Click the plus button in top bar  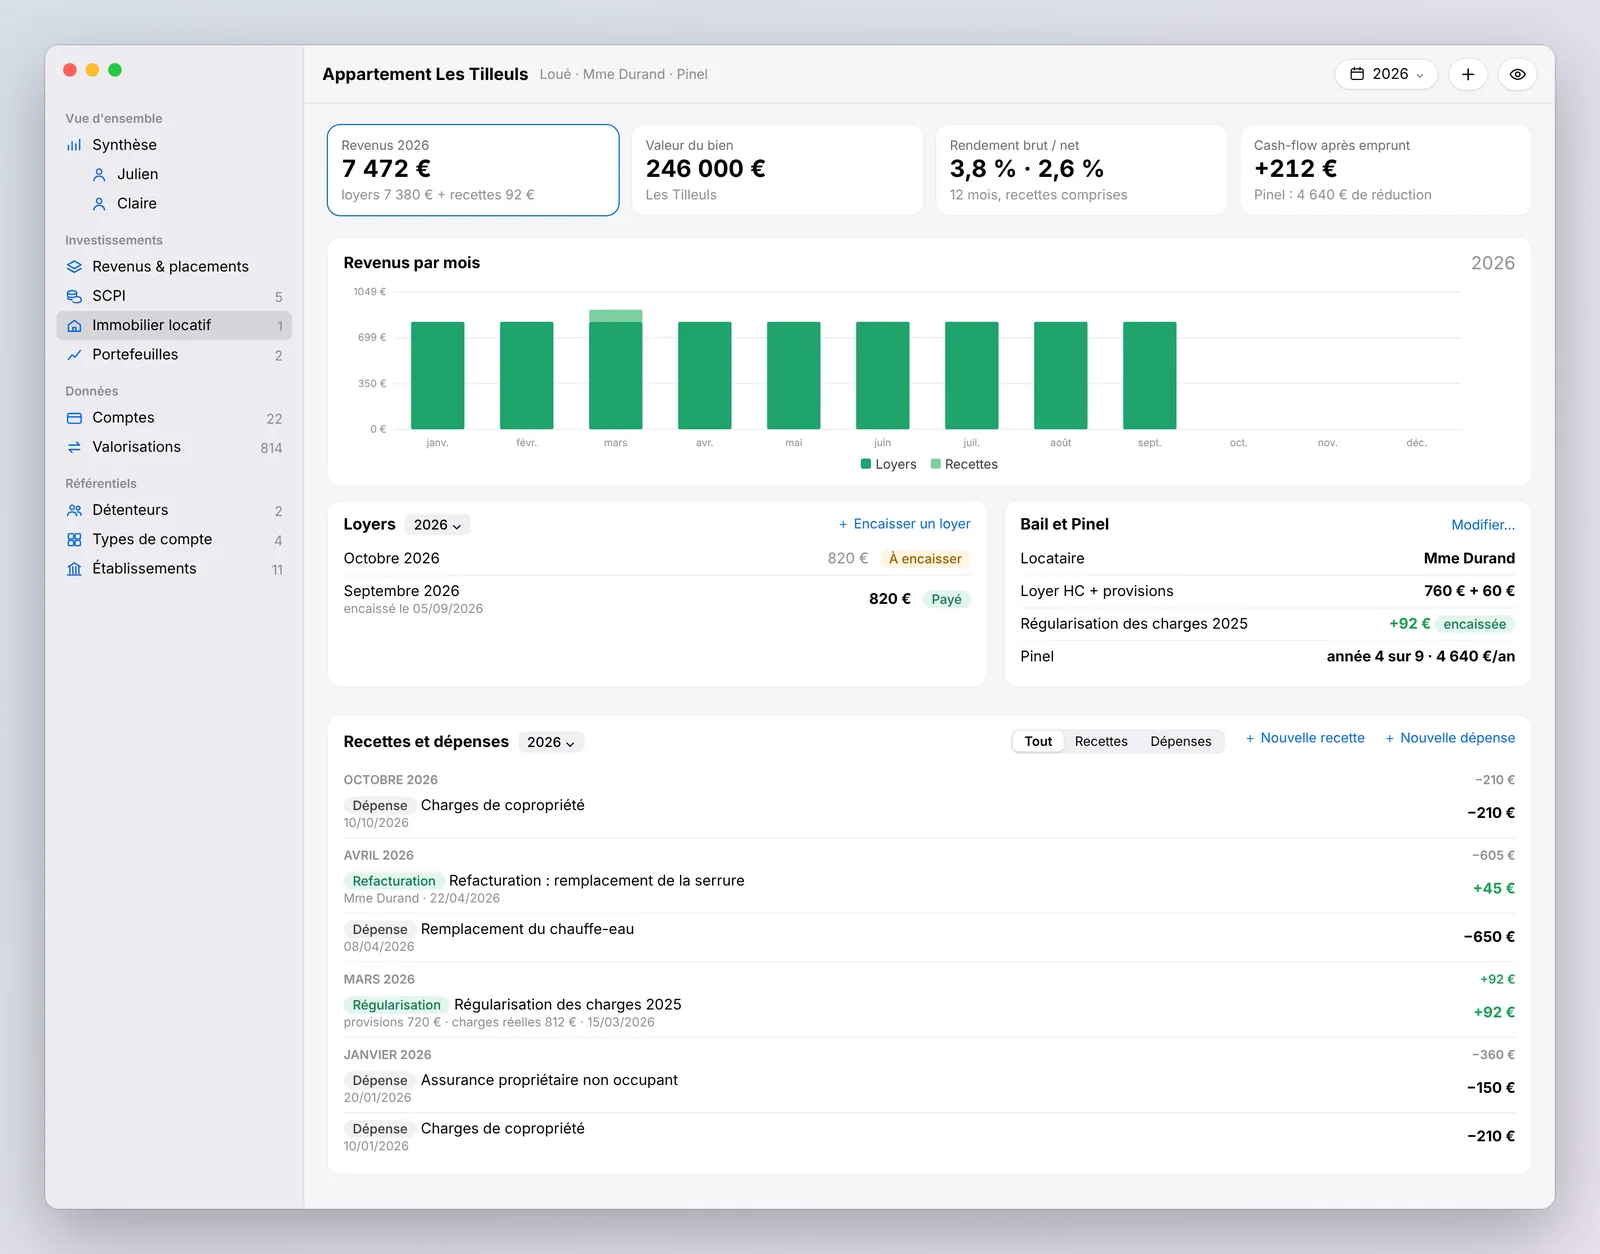coord(1468,74)
